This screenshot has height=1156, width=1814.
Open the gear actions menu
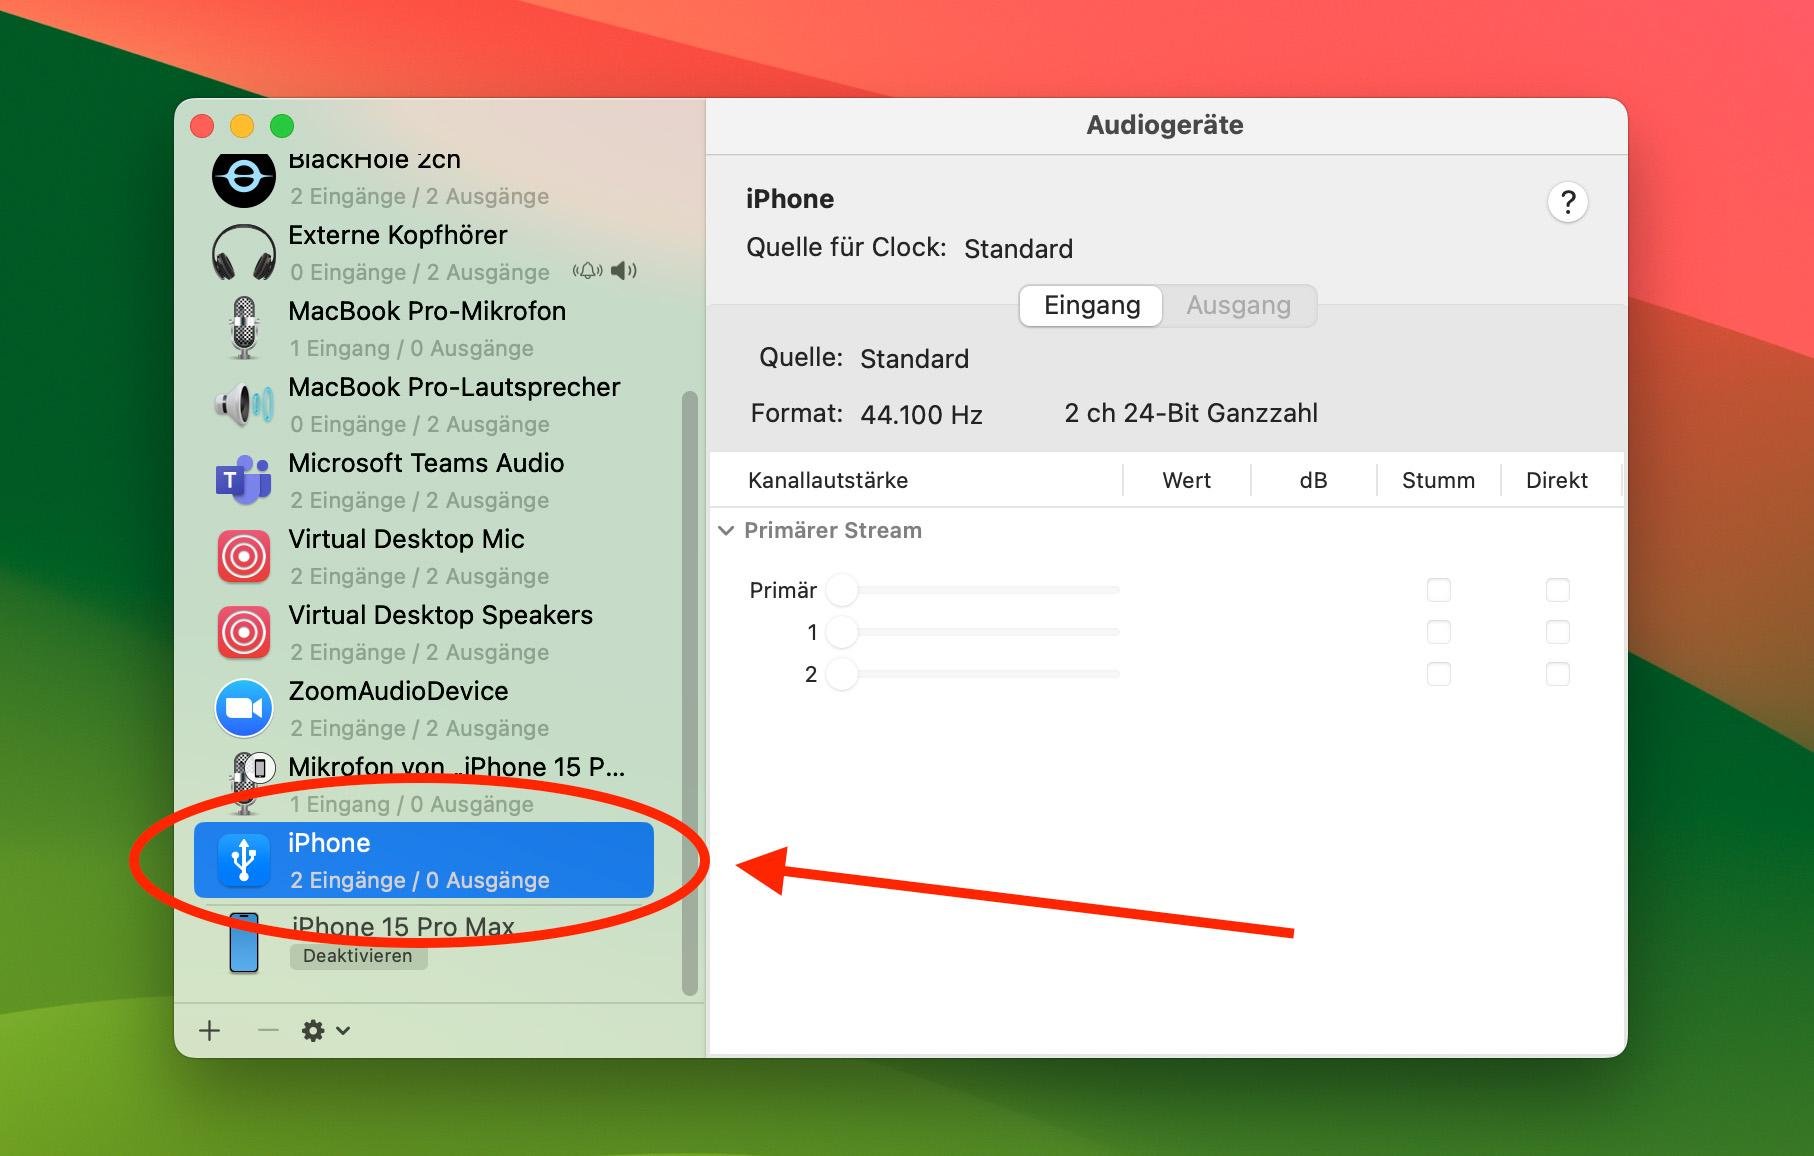(x=325, y=1030)
